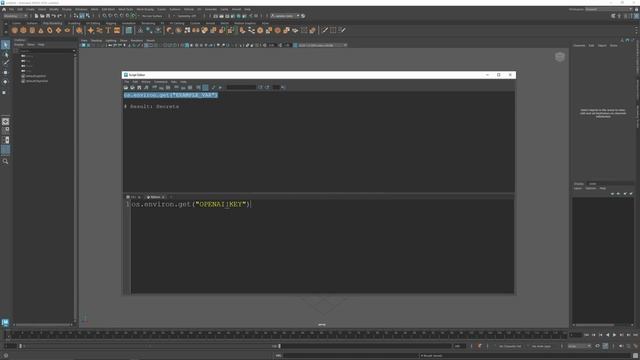Click No Live Surface button
The width and height of the screenshot is (640, 360).
[x=152, y=16]
